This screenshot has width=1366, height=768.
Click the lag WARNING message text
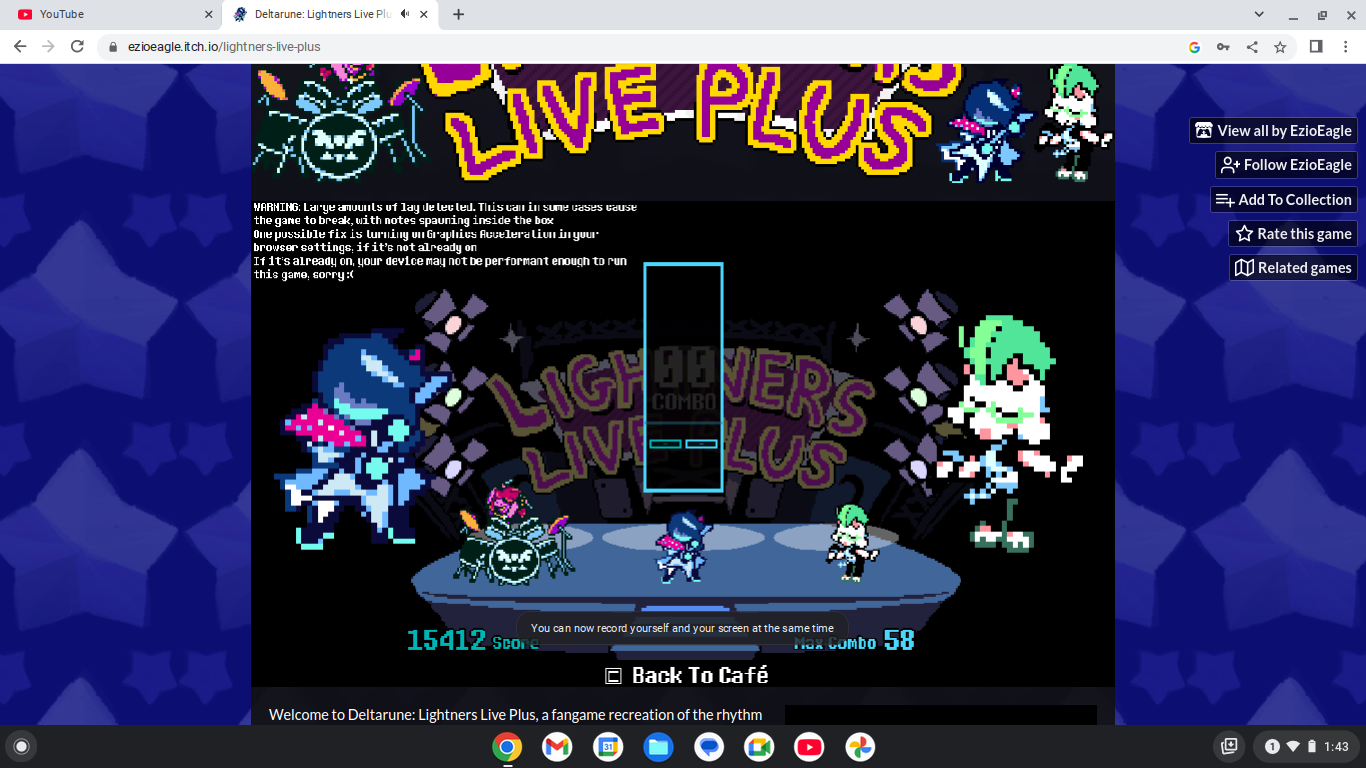click(x=445, y=241)
